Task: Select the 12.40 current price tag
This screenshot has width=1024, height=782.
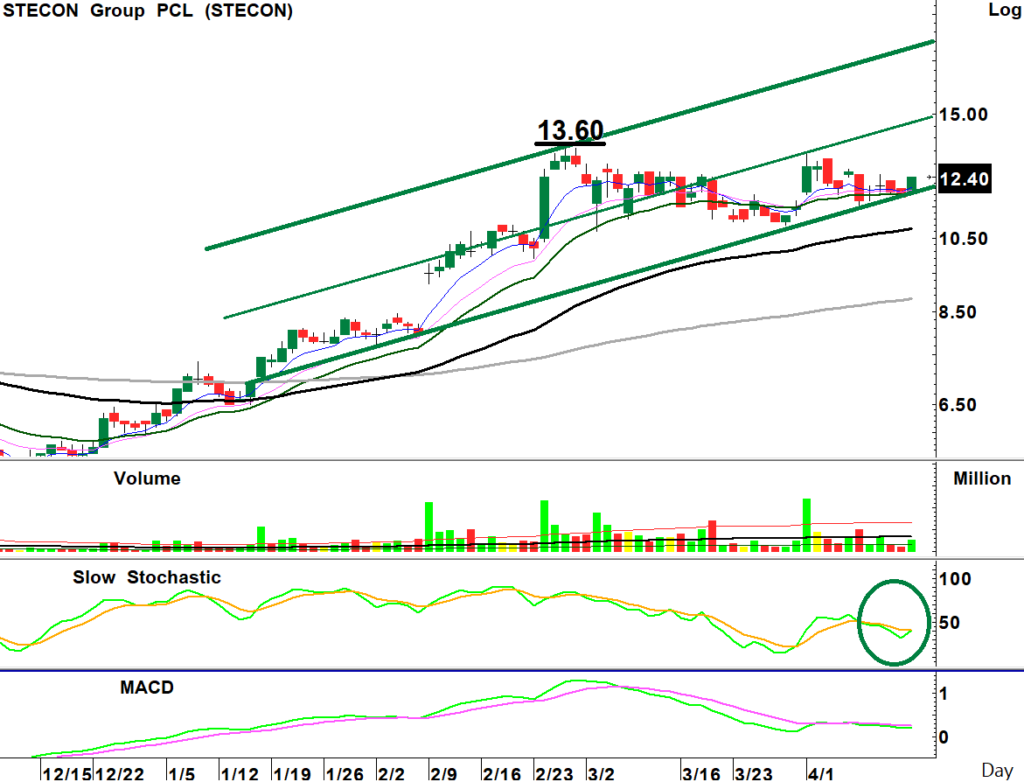Action: coord(965,180)
